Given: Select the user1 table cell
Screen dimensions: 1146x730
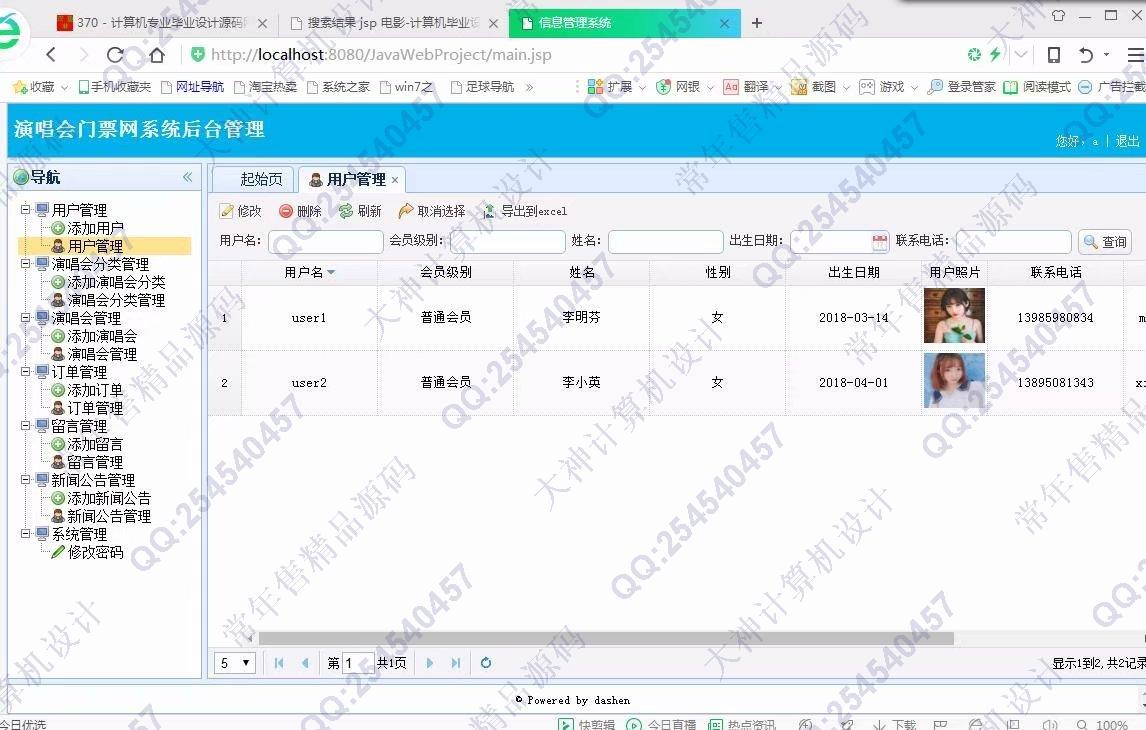Looking at the screenshot, I should [309, 318].
